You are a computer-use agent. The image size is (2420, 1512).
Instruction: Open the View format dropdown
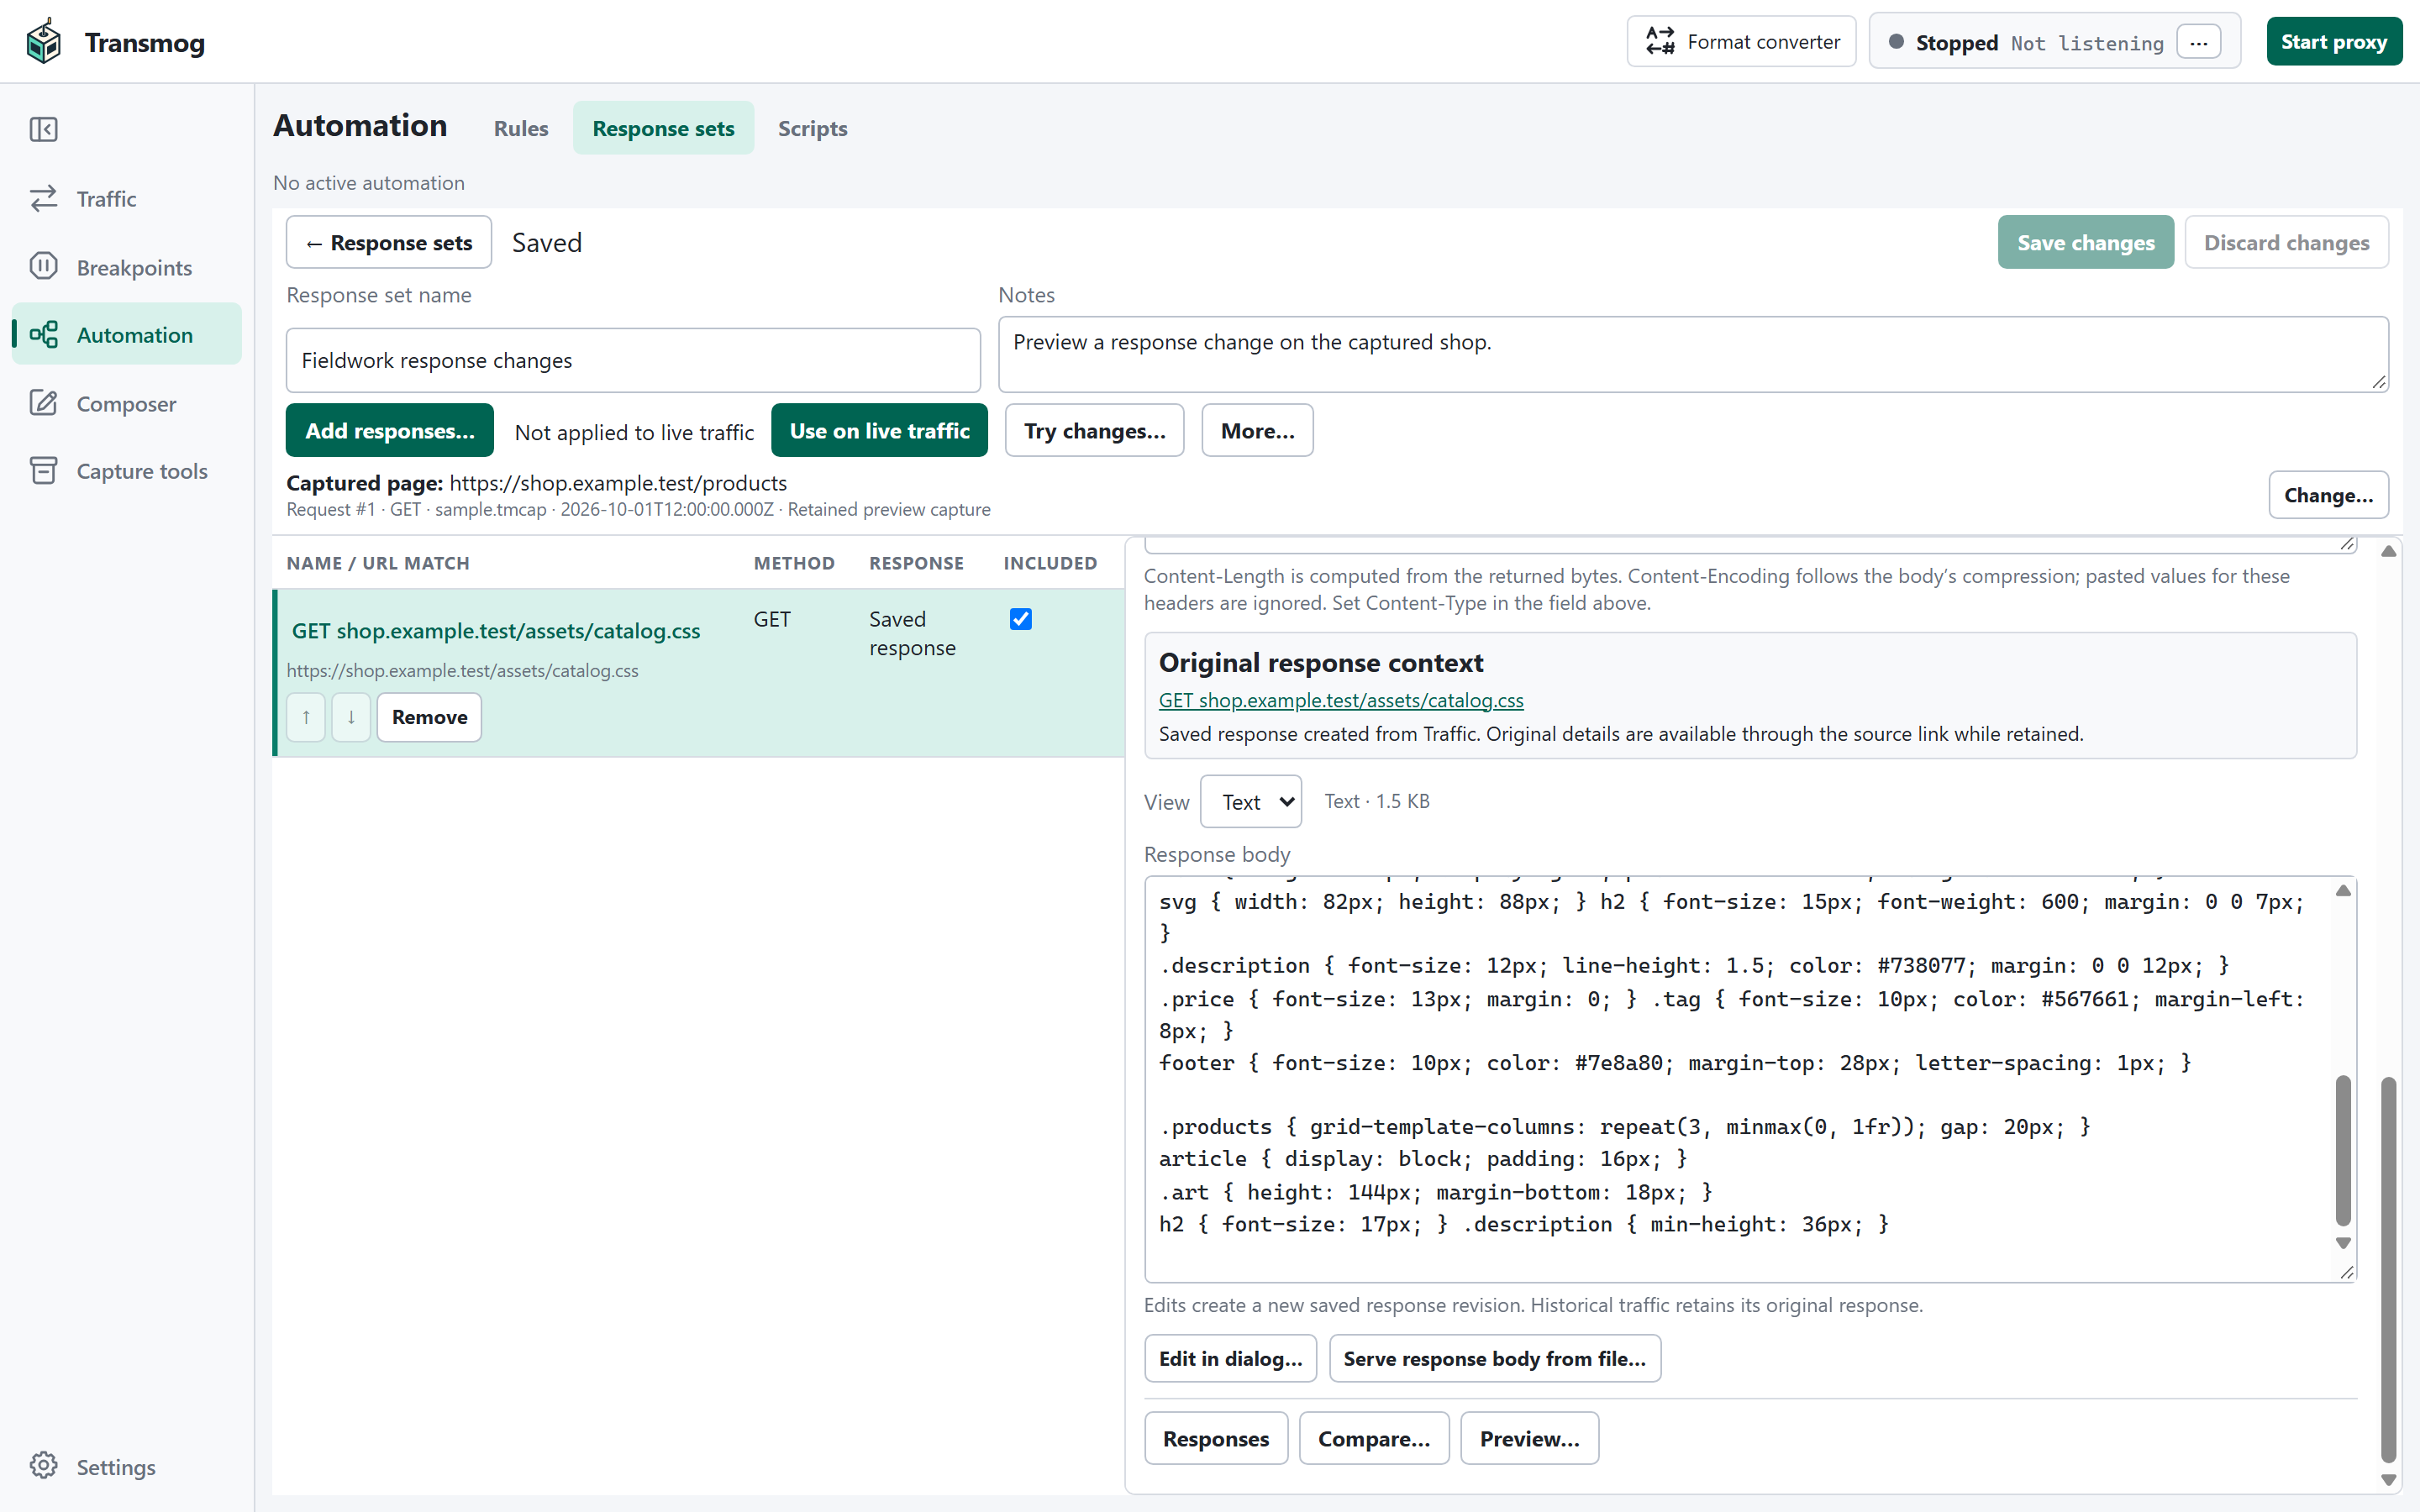[1250, 801]
